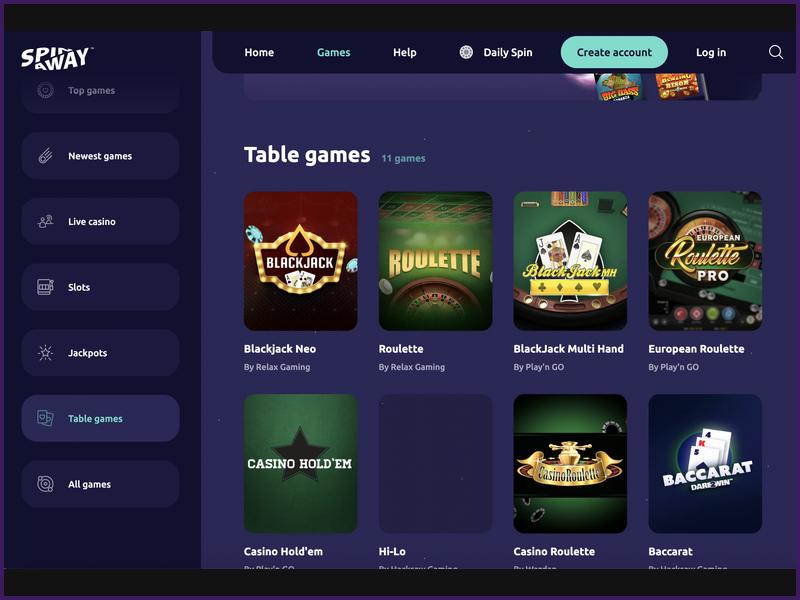800x600 pixels.
Task: Open the Home menu item
Action: pos(259,52)
